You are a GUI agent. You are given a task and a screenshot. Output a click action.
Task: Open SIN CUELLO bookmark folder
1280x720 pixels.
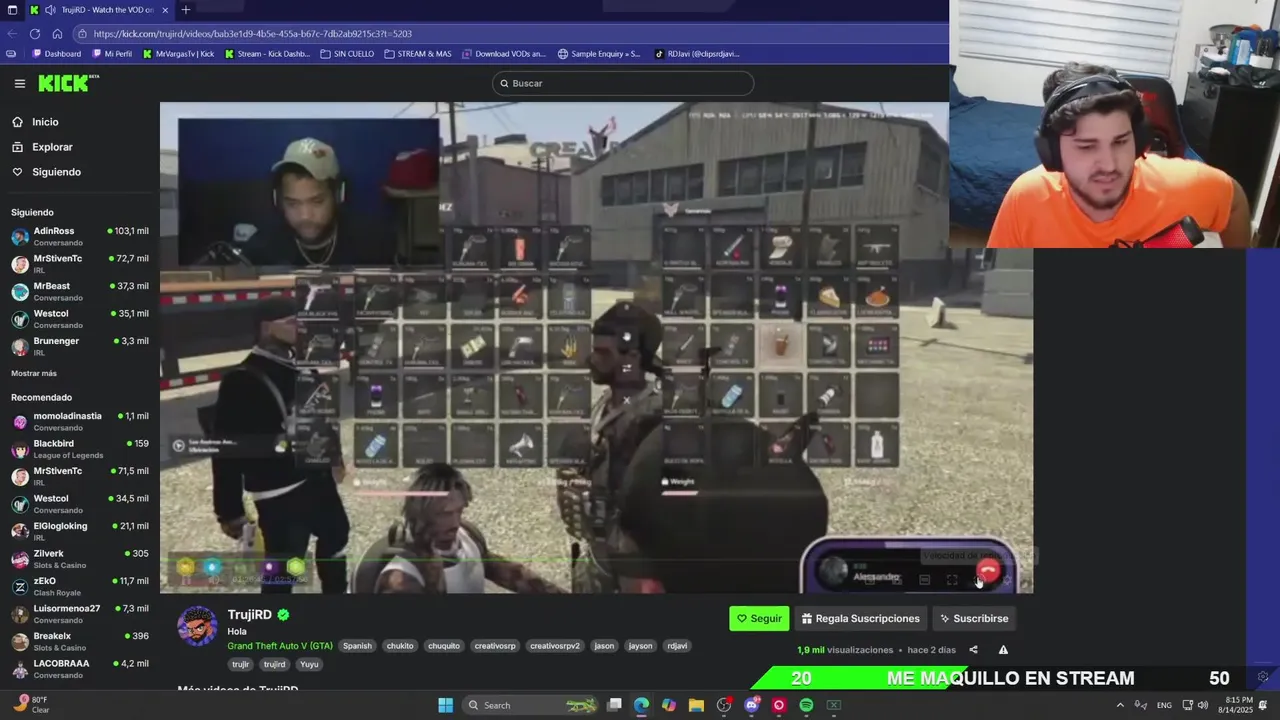click(x=346, y=54)
